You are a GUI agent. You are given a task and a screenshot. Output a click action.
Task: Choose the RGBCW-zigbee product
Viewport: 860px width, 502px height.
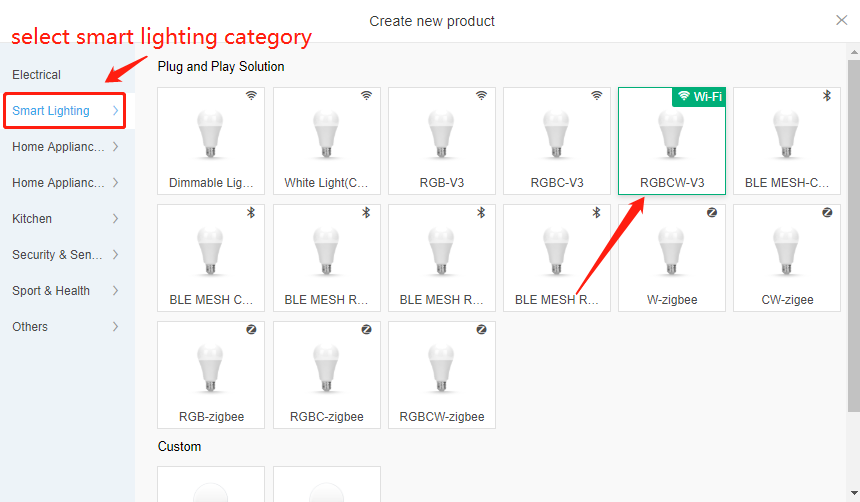442,375
